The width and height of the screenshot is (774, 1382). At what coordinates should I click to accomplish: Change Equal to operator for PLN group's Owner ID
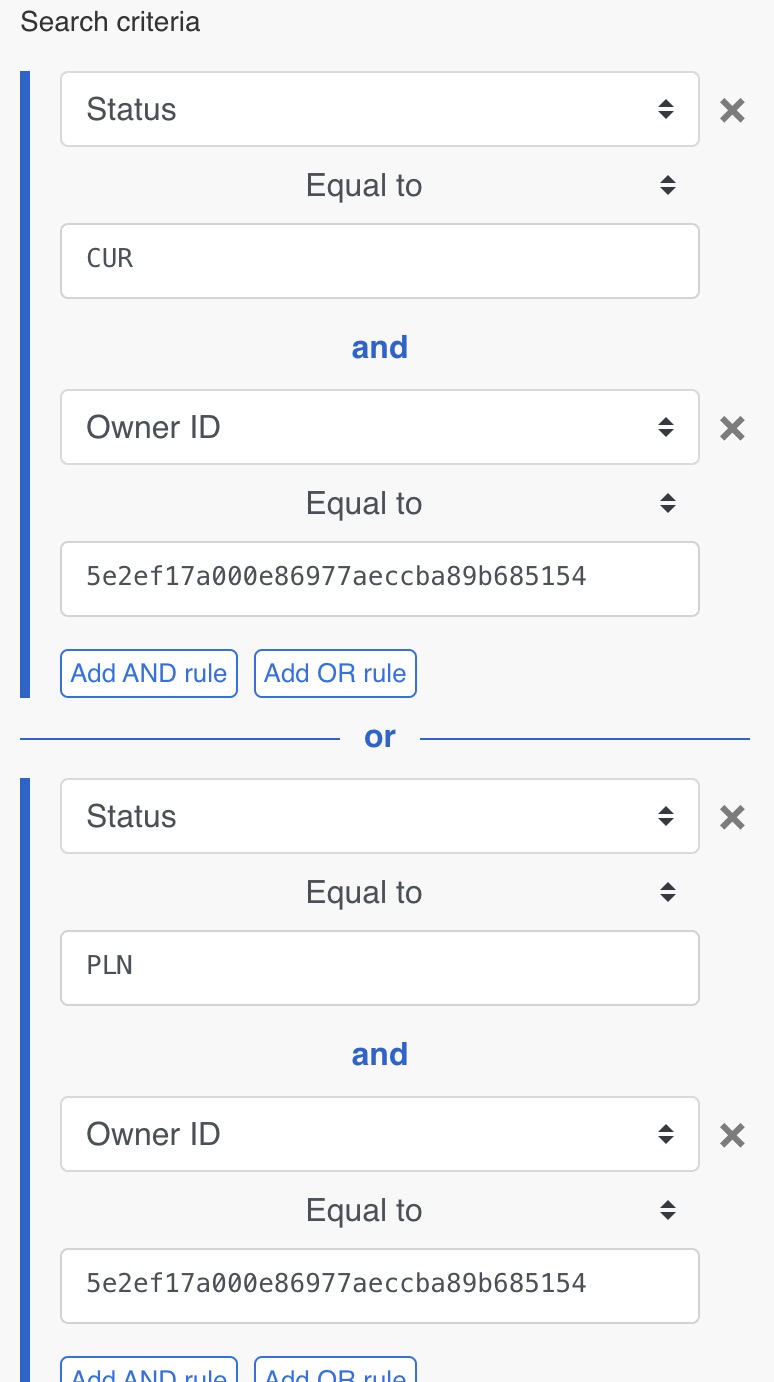point(379,1210)
